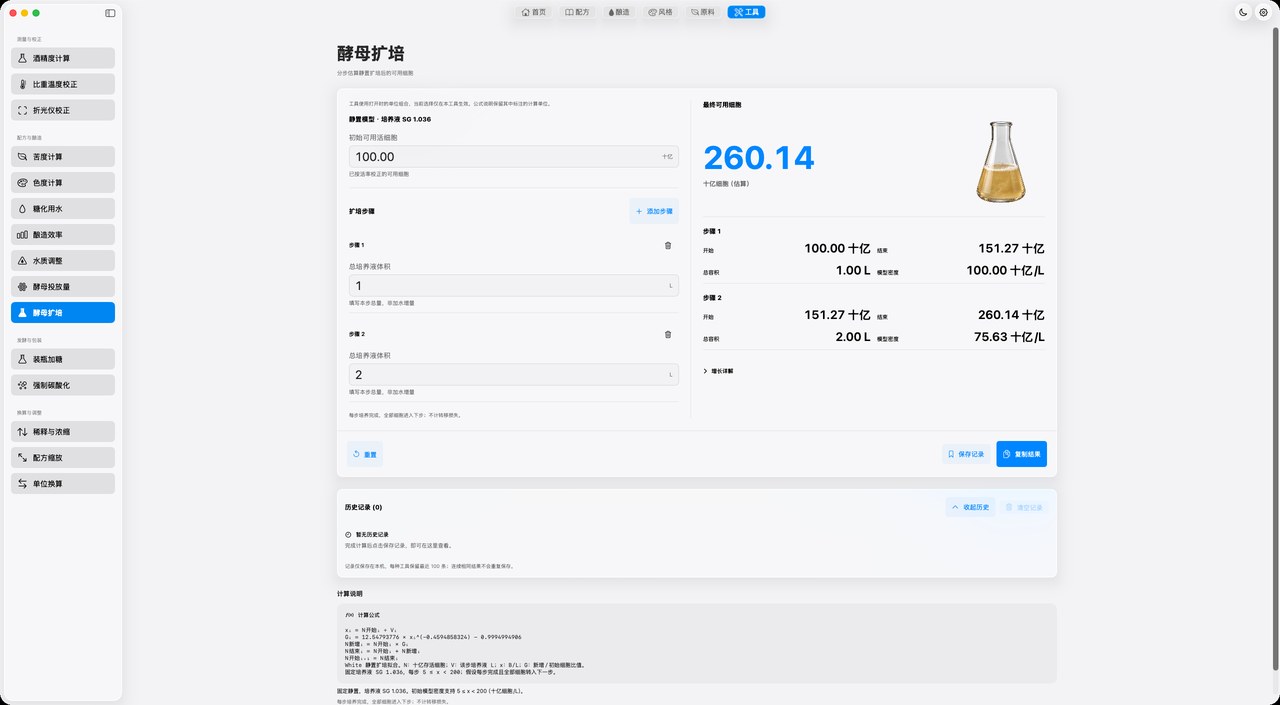Viewport: 1280px width, 705px height.
Task: Toggle the sidebar panel icon
Action: pyautogui.click(x=110, y=13)
